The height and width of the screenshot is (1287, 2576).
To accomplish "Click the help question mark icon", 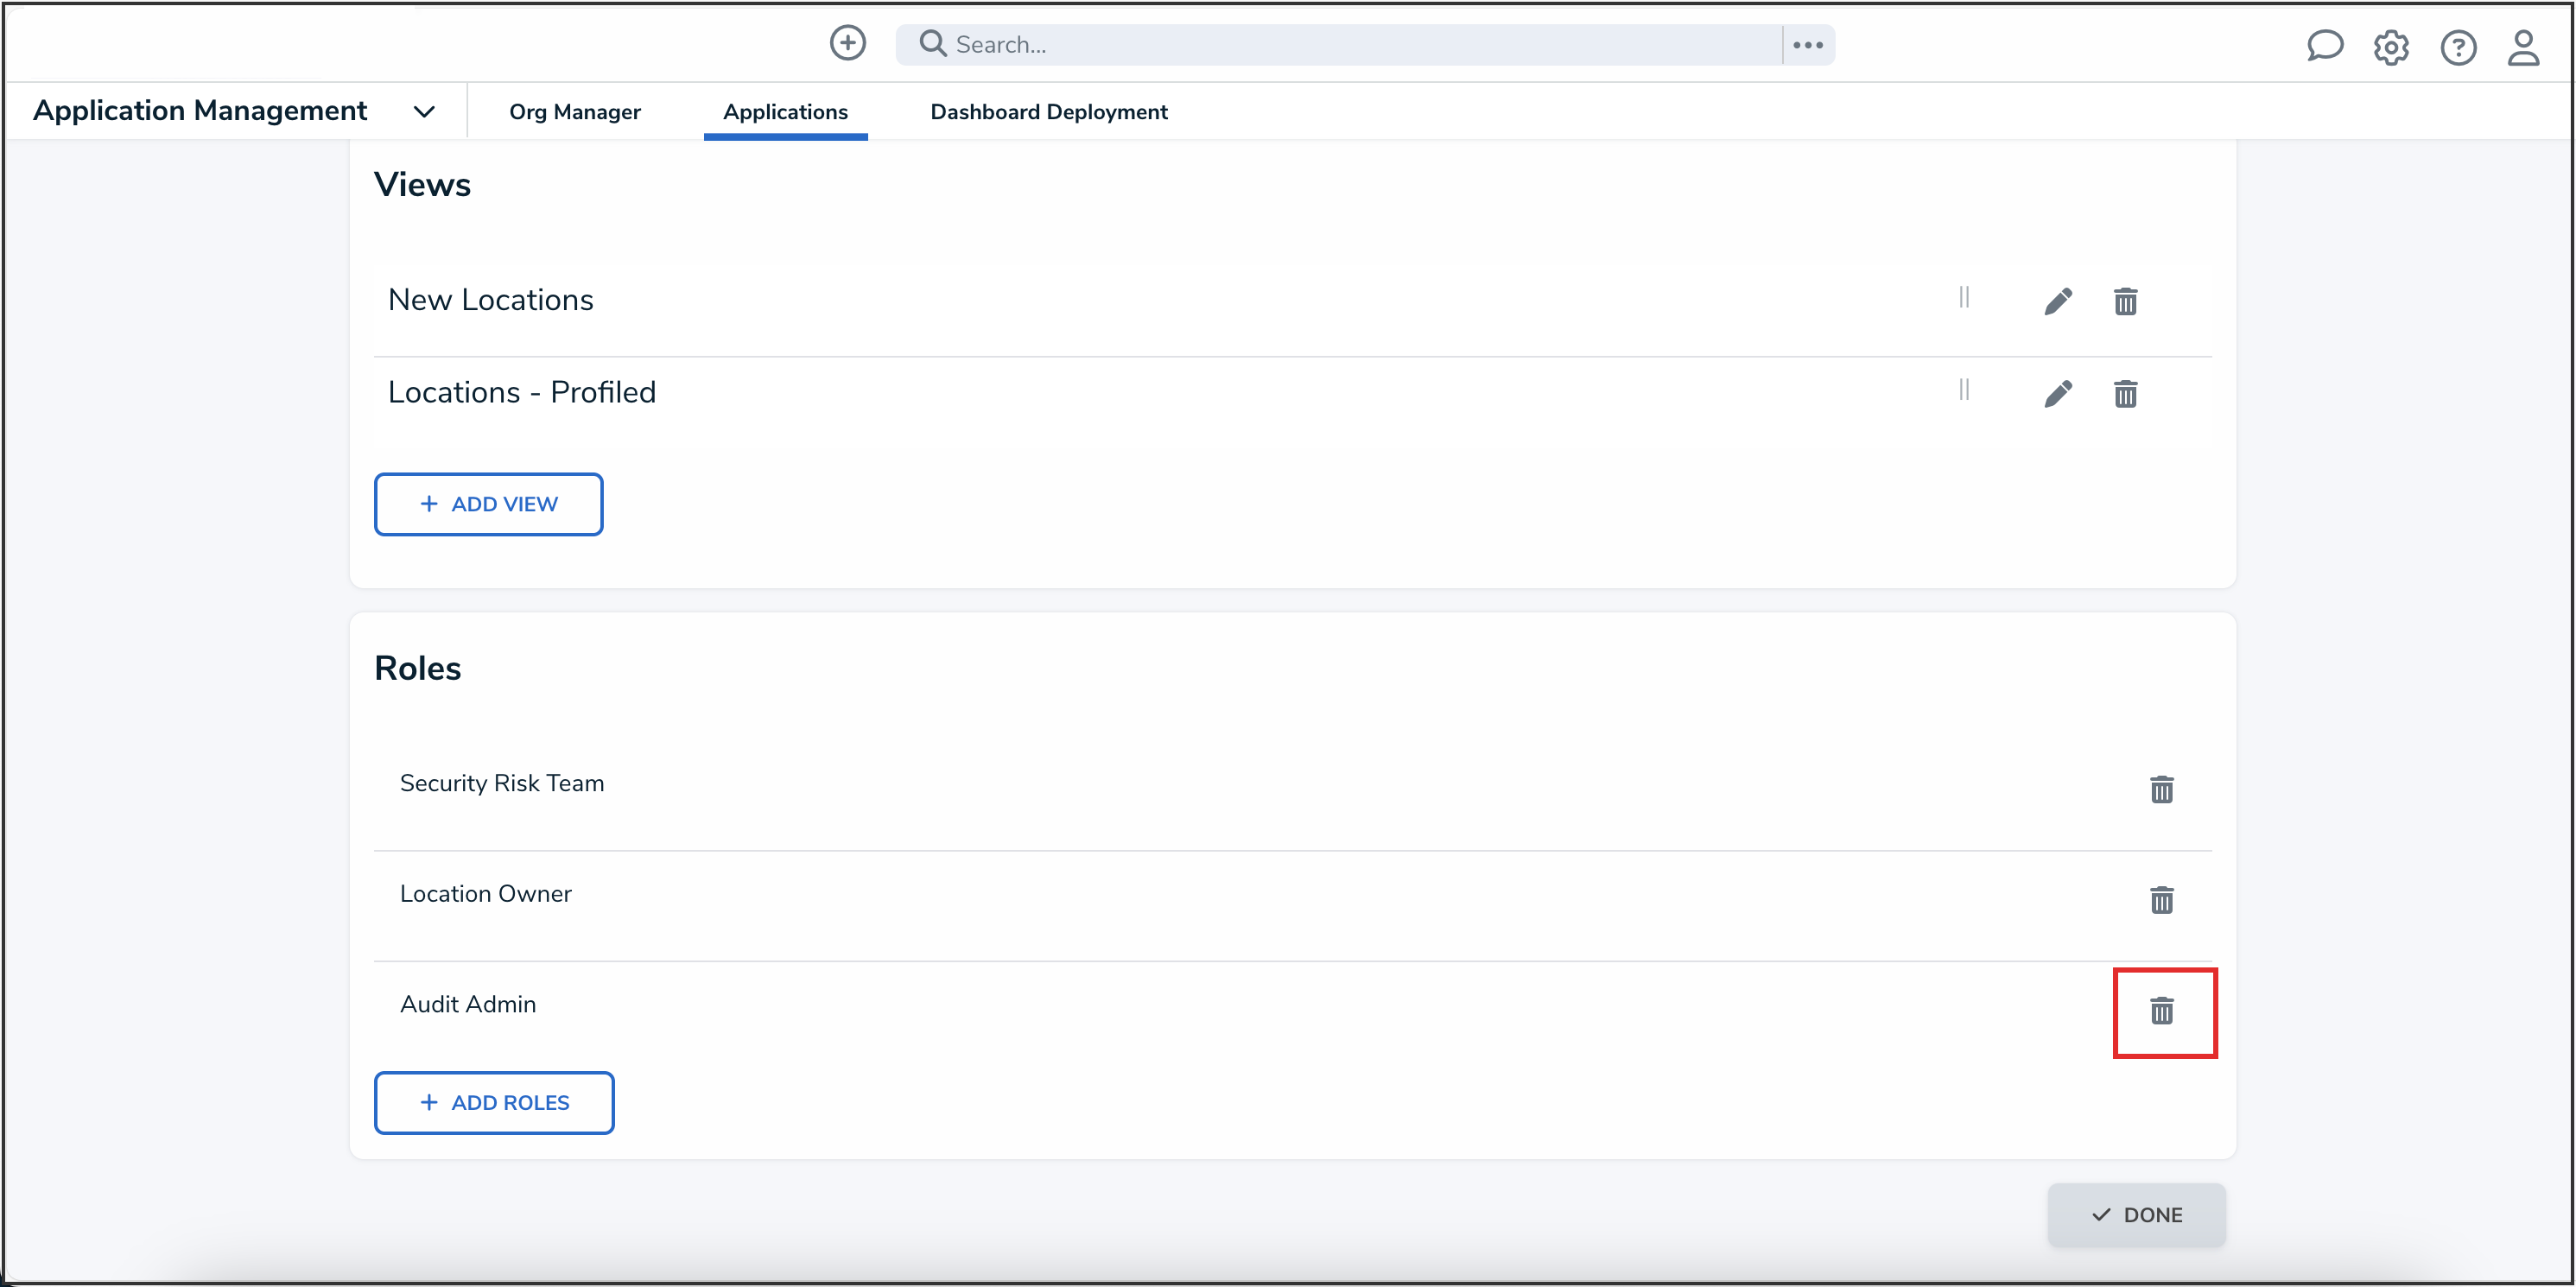I will 2457,47.
